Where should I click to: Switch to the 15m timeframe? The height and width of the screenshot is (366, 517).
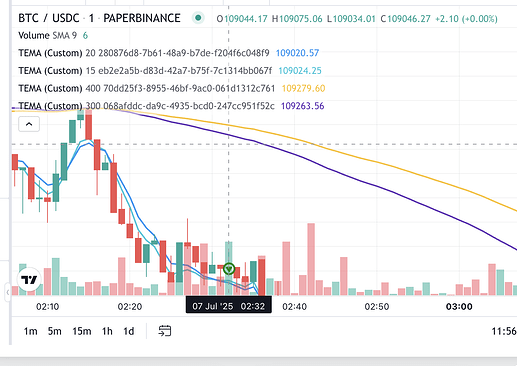pos(82,331)
